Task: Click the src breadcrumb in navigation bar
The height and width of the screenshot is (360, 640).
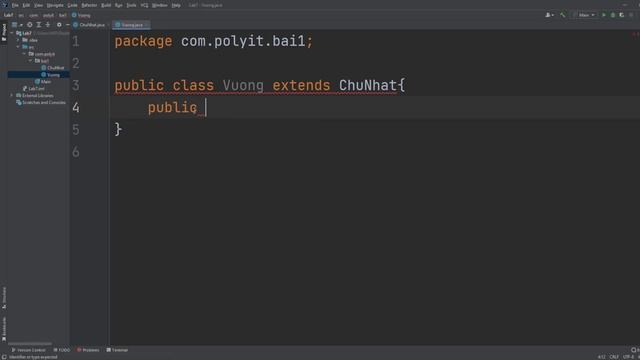Action: (x=21, y=15)
